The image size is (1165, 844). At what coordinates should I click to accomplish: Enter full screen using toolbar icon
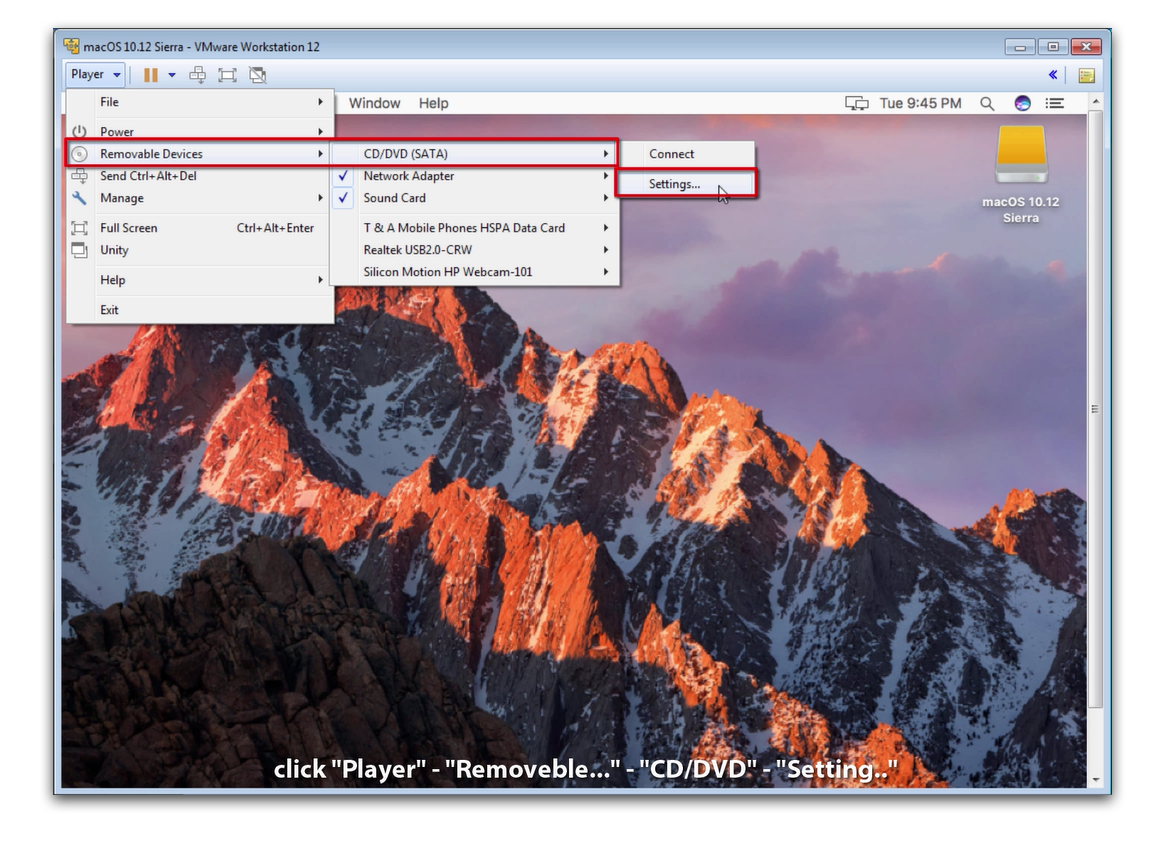coord(227,74)
